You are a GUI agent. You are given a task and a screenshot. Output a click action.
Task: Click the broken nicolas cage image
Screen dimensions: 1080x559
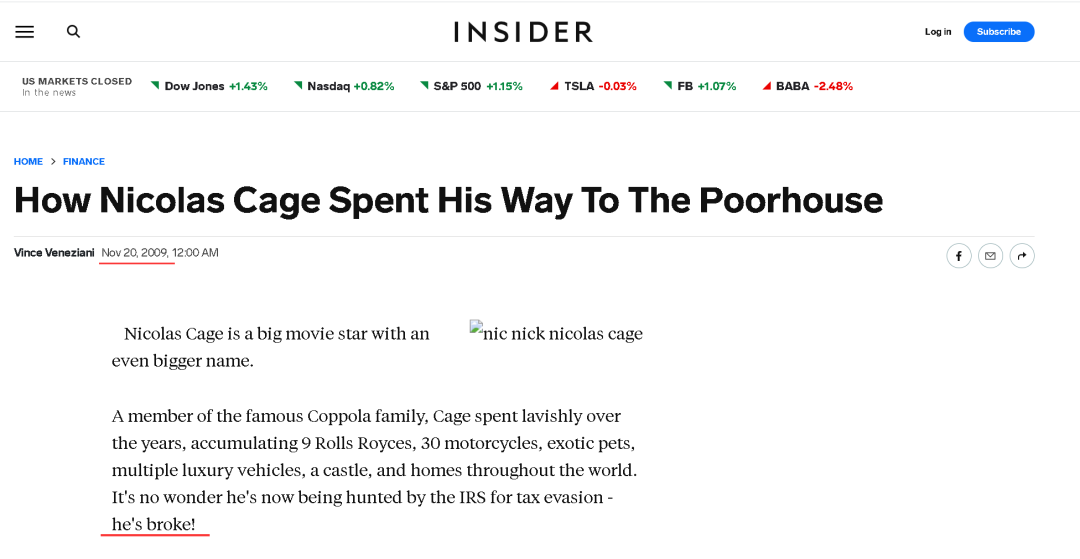pos(556,333)
